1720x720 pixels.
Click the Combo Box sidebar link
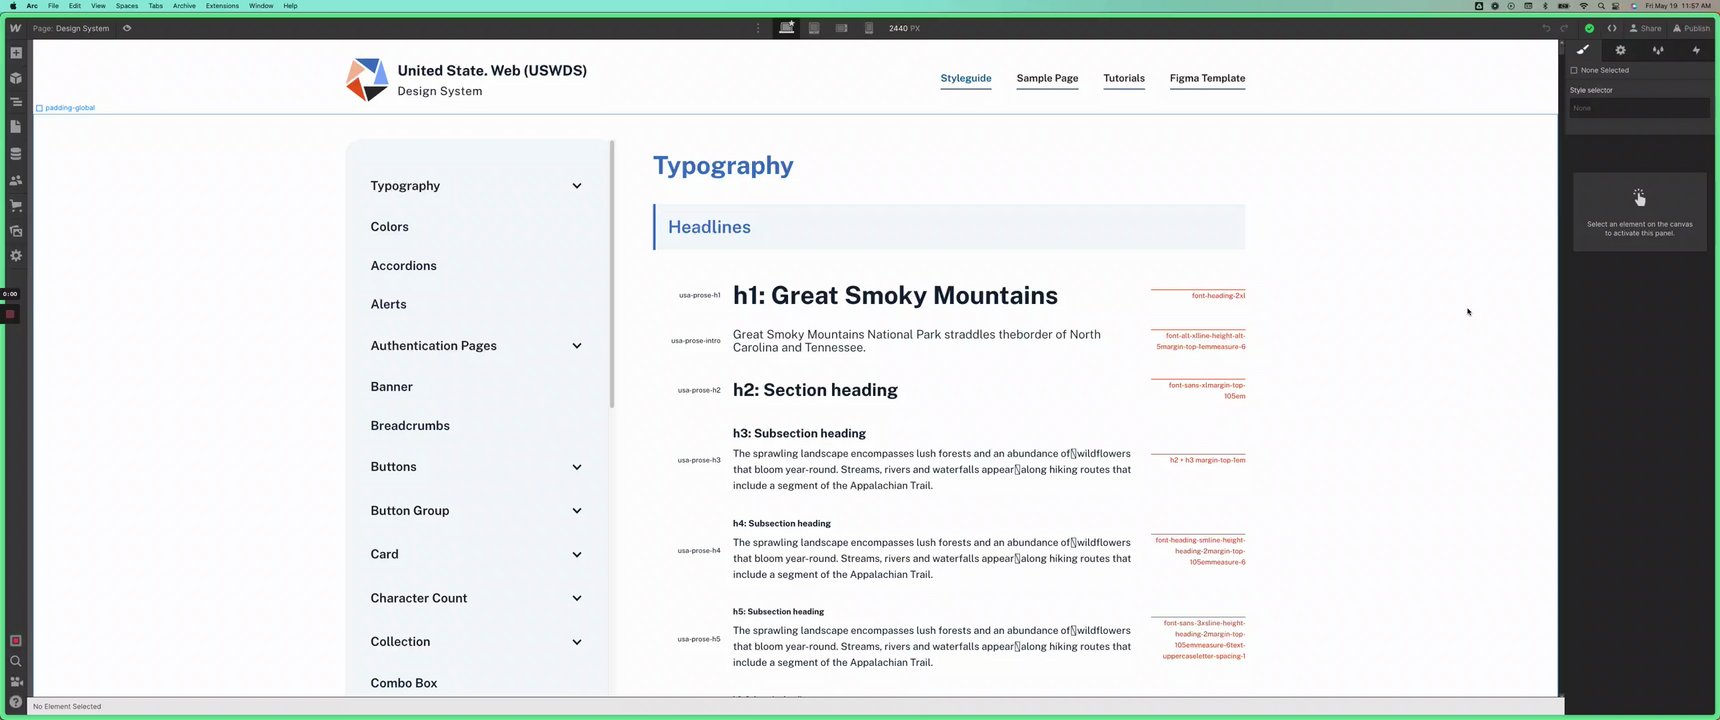[x=404, y=683]
